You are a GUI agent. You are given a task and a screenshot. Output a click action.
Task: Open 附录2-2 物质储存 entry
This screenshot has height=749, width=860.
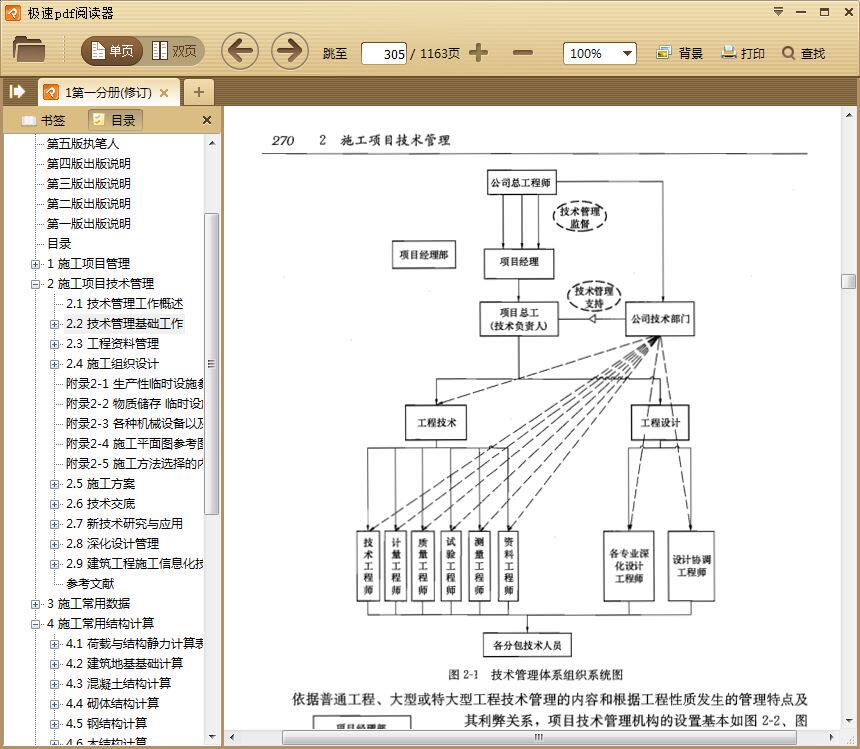coord(134,404)
